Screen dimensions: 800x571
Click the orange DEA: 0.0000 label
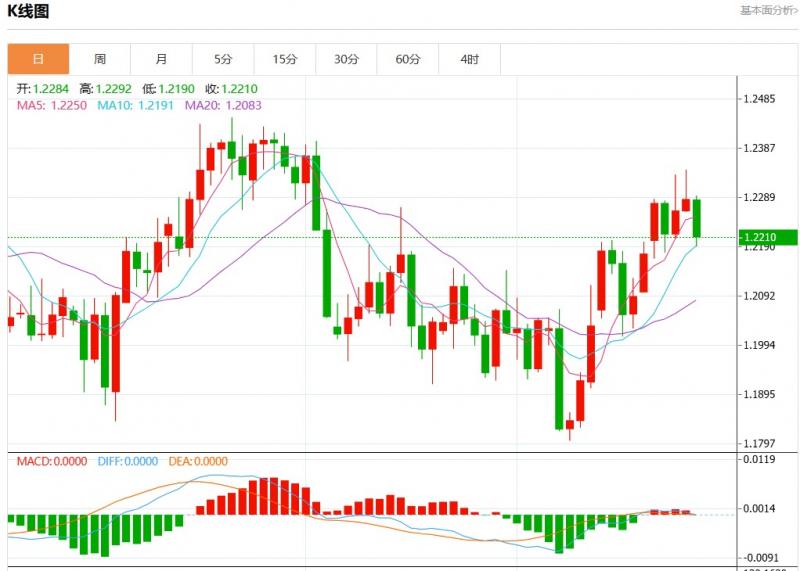[198, 461]
